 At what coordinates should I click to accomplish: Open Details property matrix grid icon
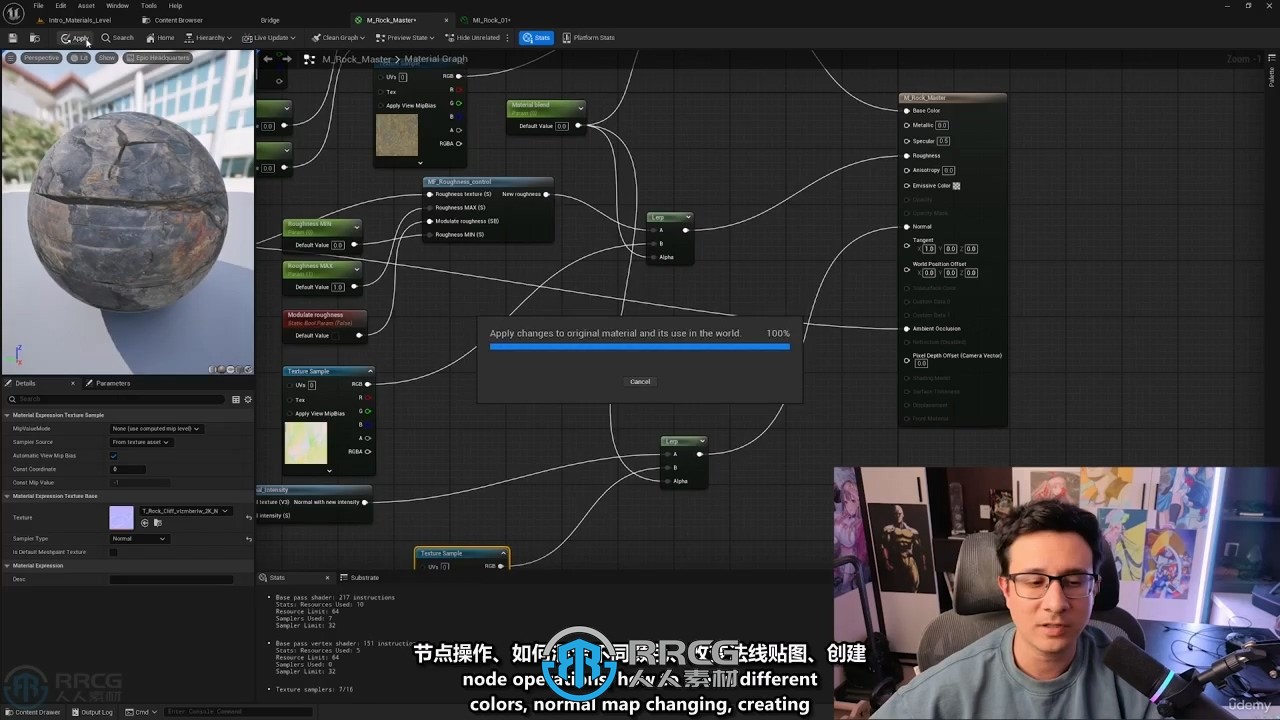click(236, 399)
